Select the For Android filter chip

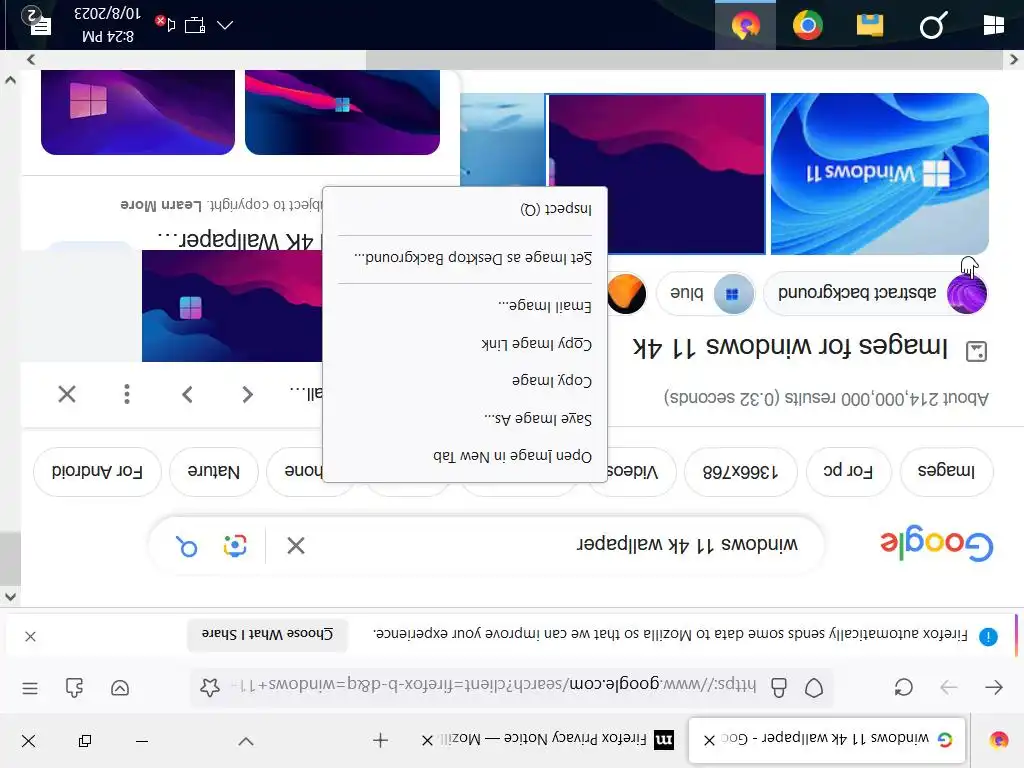point(97,471)
